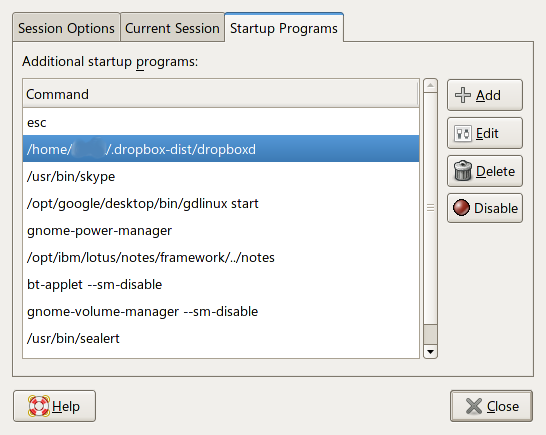Select the gdlinux start entry
The height and width of the screenshot is (435, 546).
click(221, 203)
